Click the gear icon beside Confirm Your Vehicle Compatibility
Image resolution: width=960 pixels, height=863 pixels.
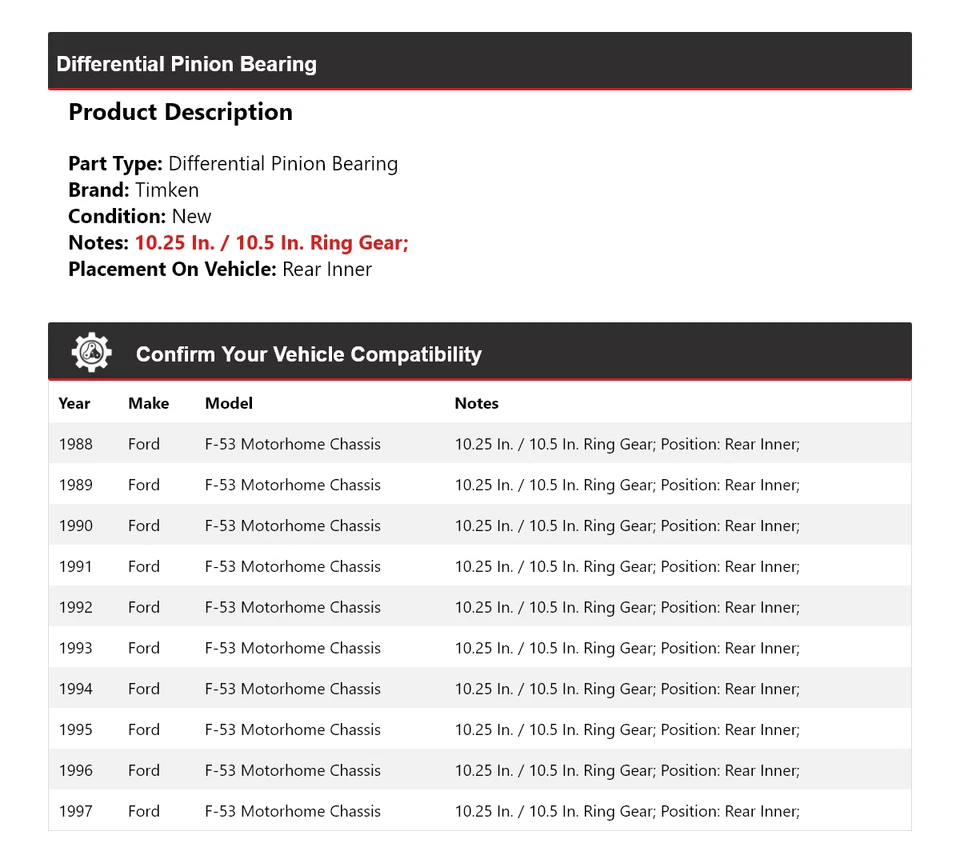click(x=91, y=353)
